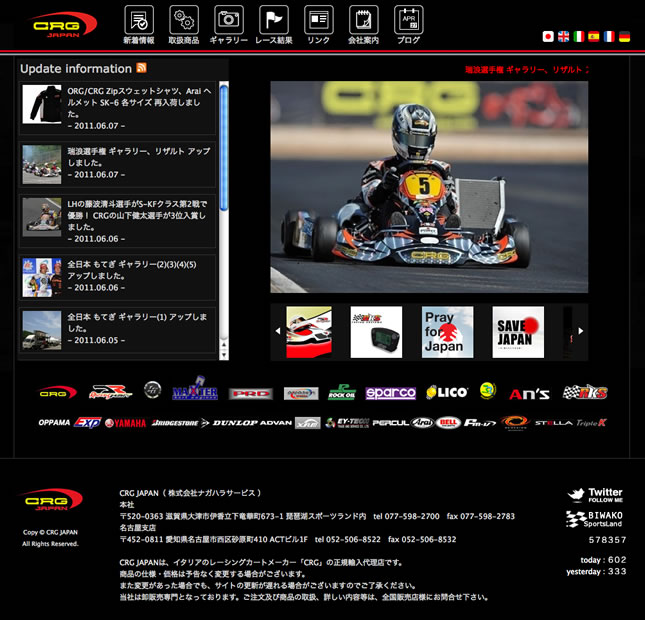Viewport: 645px width, 620px height.
Task: Click the Bell helmets sponsor logo
Action: (448, 423)
